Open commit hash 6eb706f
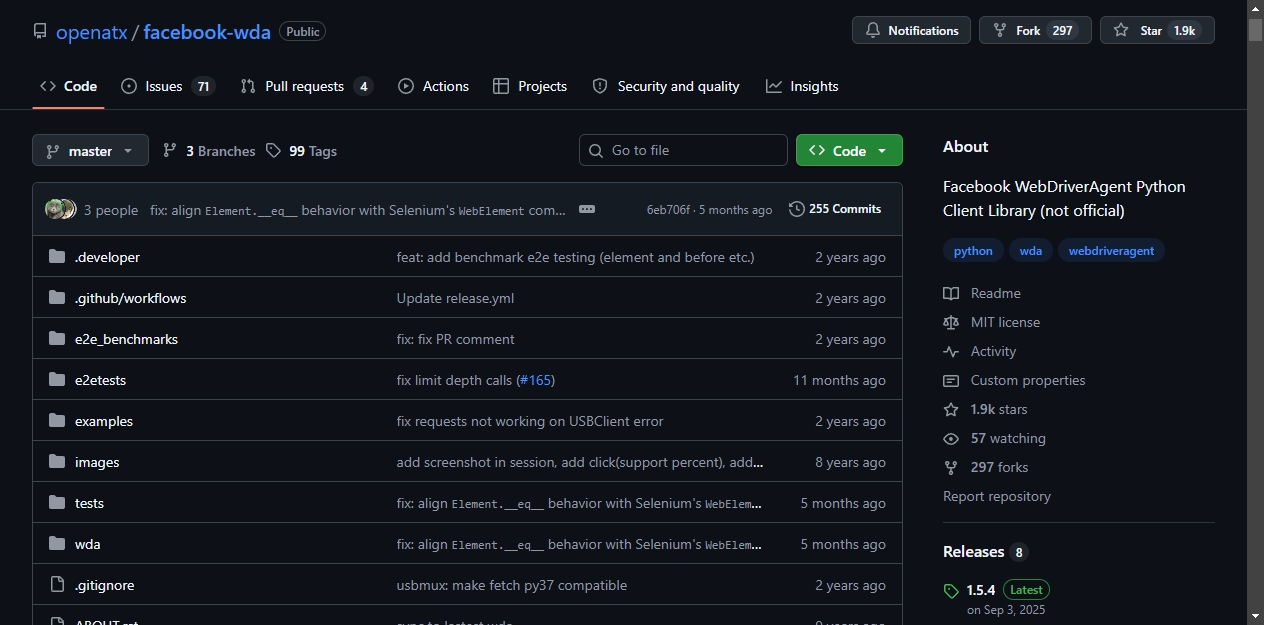The width and height of the screenshot is (1264, 625). coord(668,210)
